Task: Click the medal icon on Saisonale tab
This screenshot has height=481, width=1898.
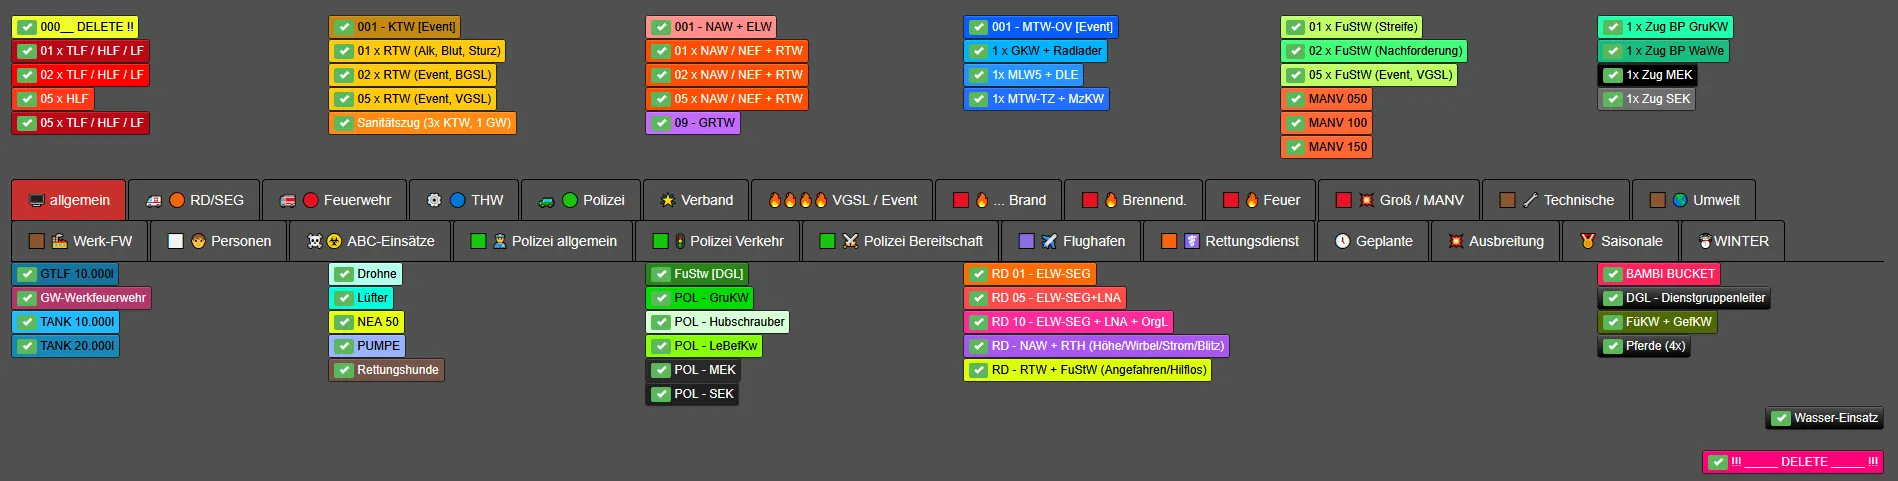Action: pos(1587,241)
